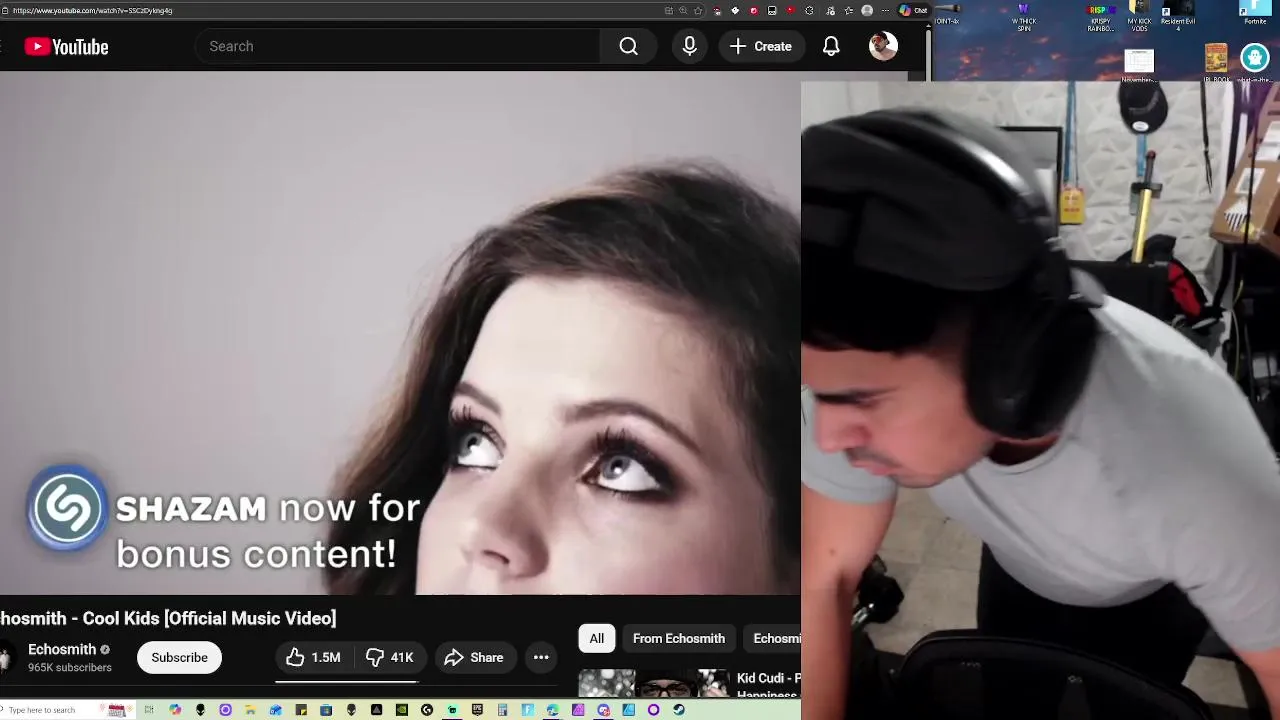The image size is (1280, 720).
Task: Open Epic Games Launcher from the taskbar
Action: [477, 710]
